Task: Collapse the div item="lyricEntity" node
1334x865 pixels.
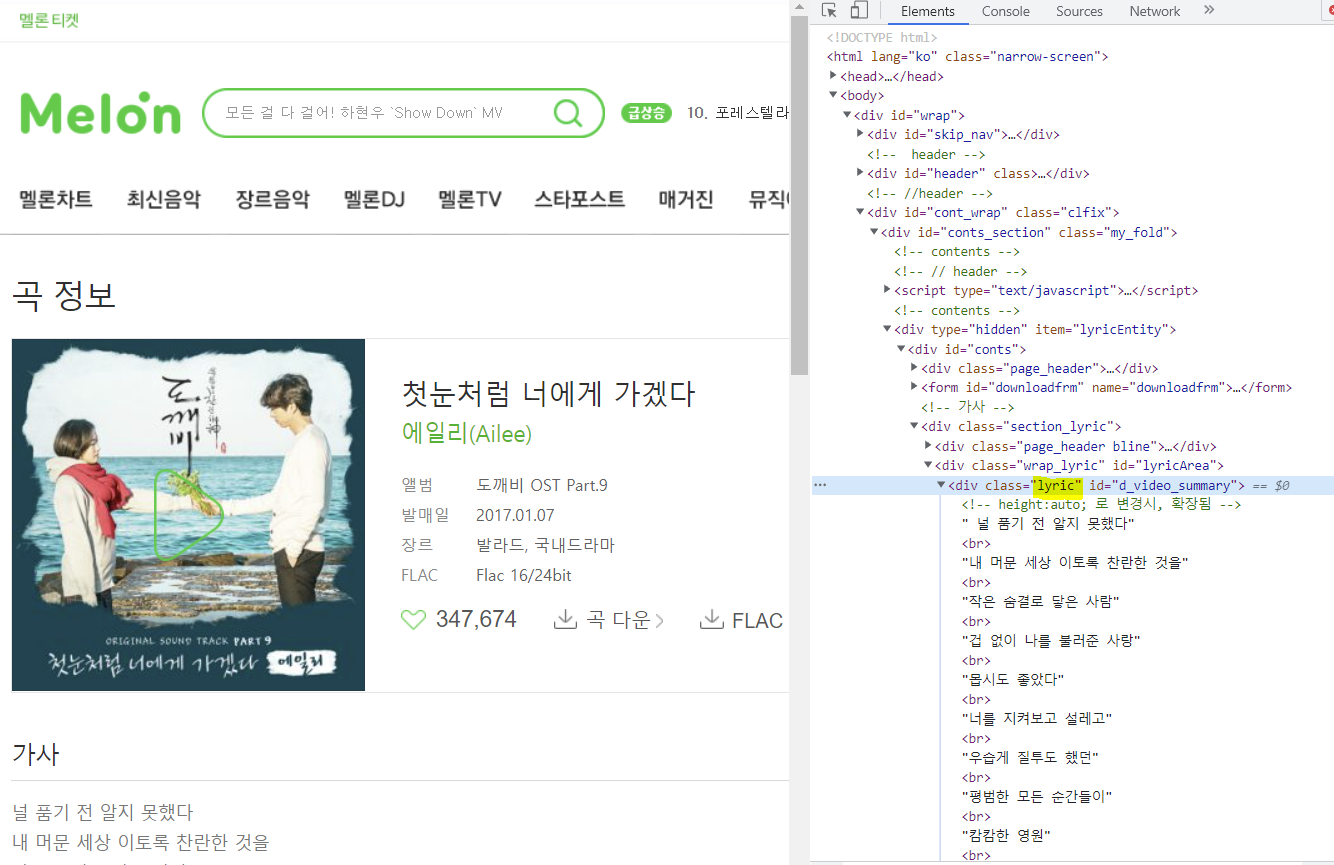Action: (x=887, y=329)
